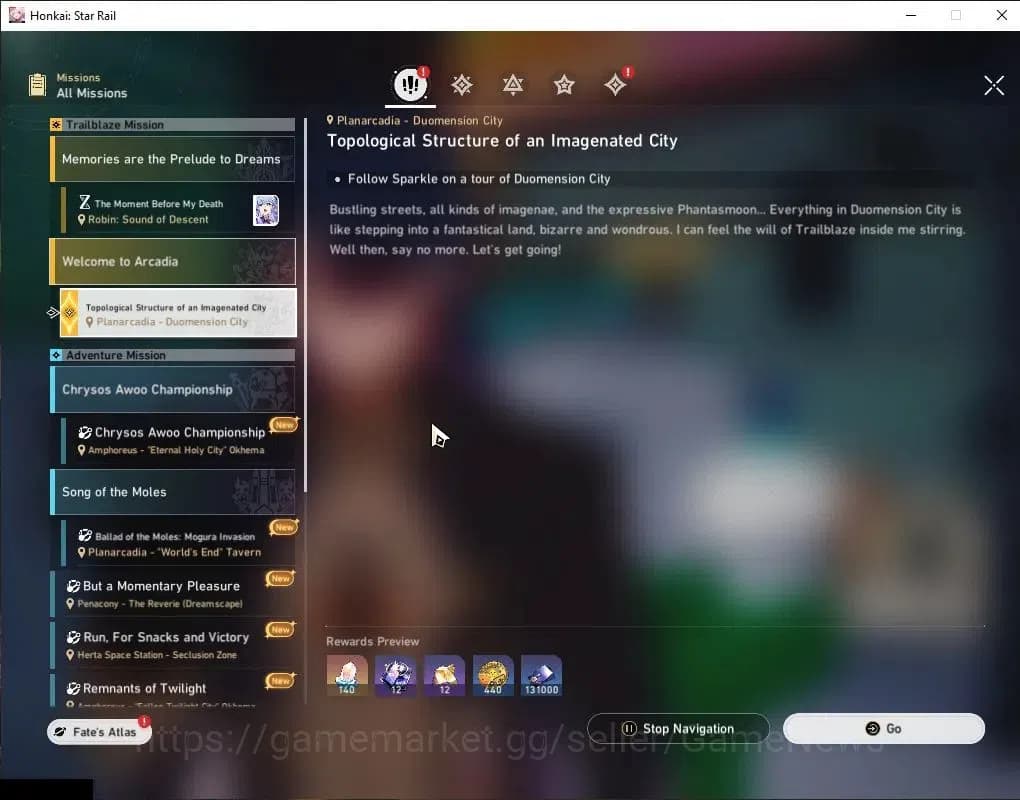The image size is (1020, 800).
Task: View the purple reward item with quantity 12
Action: (396, 675)
